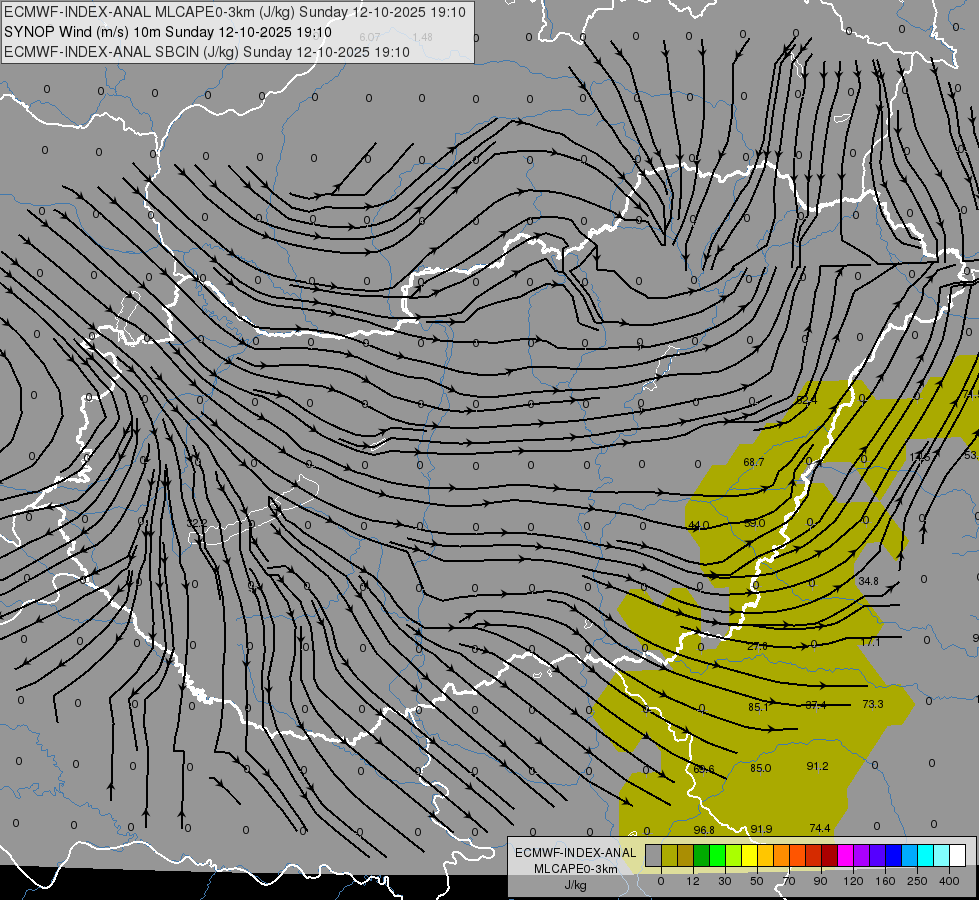Select the pure blue legend swatch
979x900 pixels.
(894, 855)
